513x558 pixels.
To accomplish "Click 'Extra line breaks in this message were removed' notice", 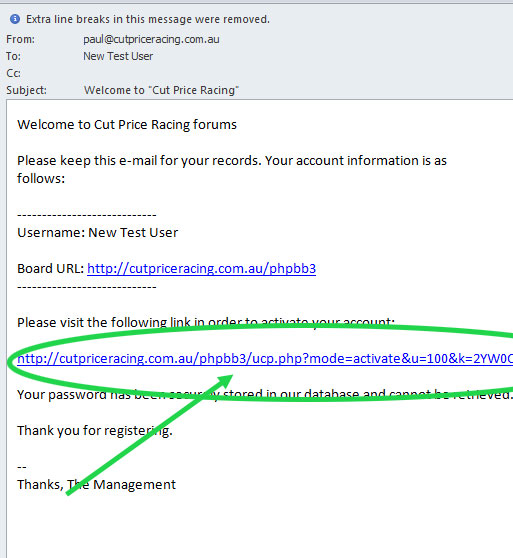I will pyautogui.click(x=148, y=19).
